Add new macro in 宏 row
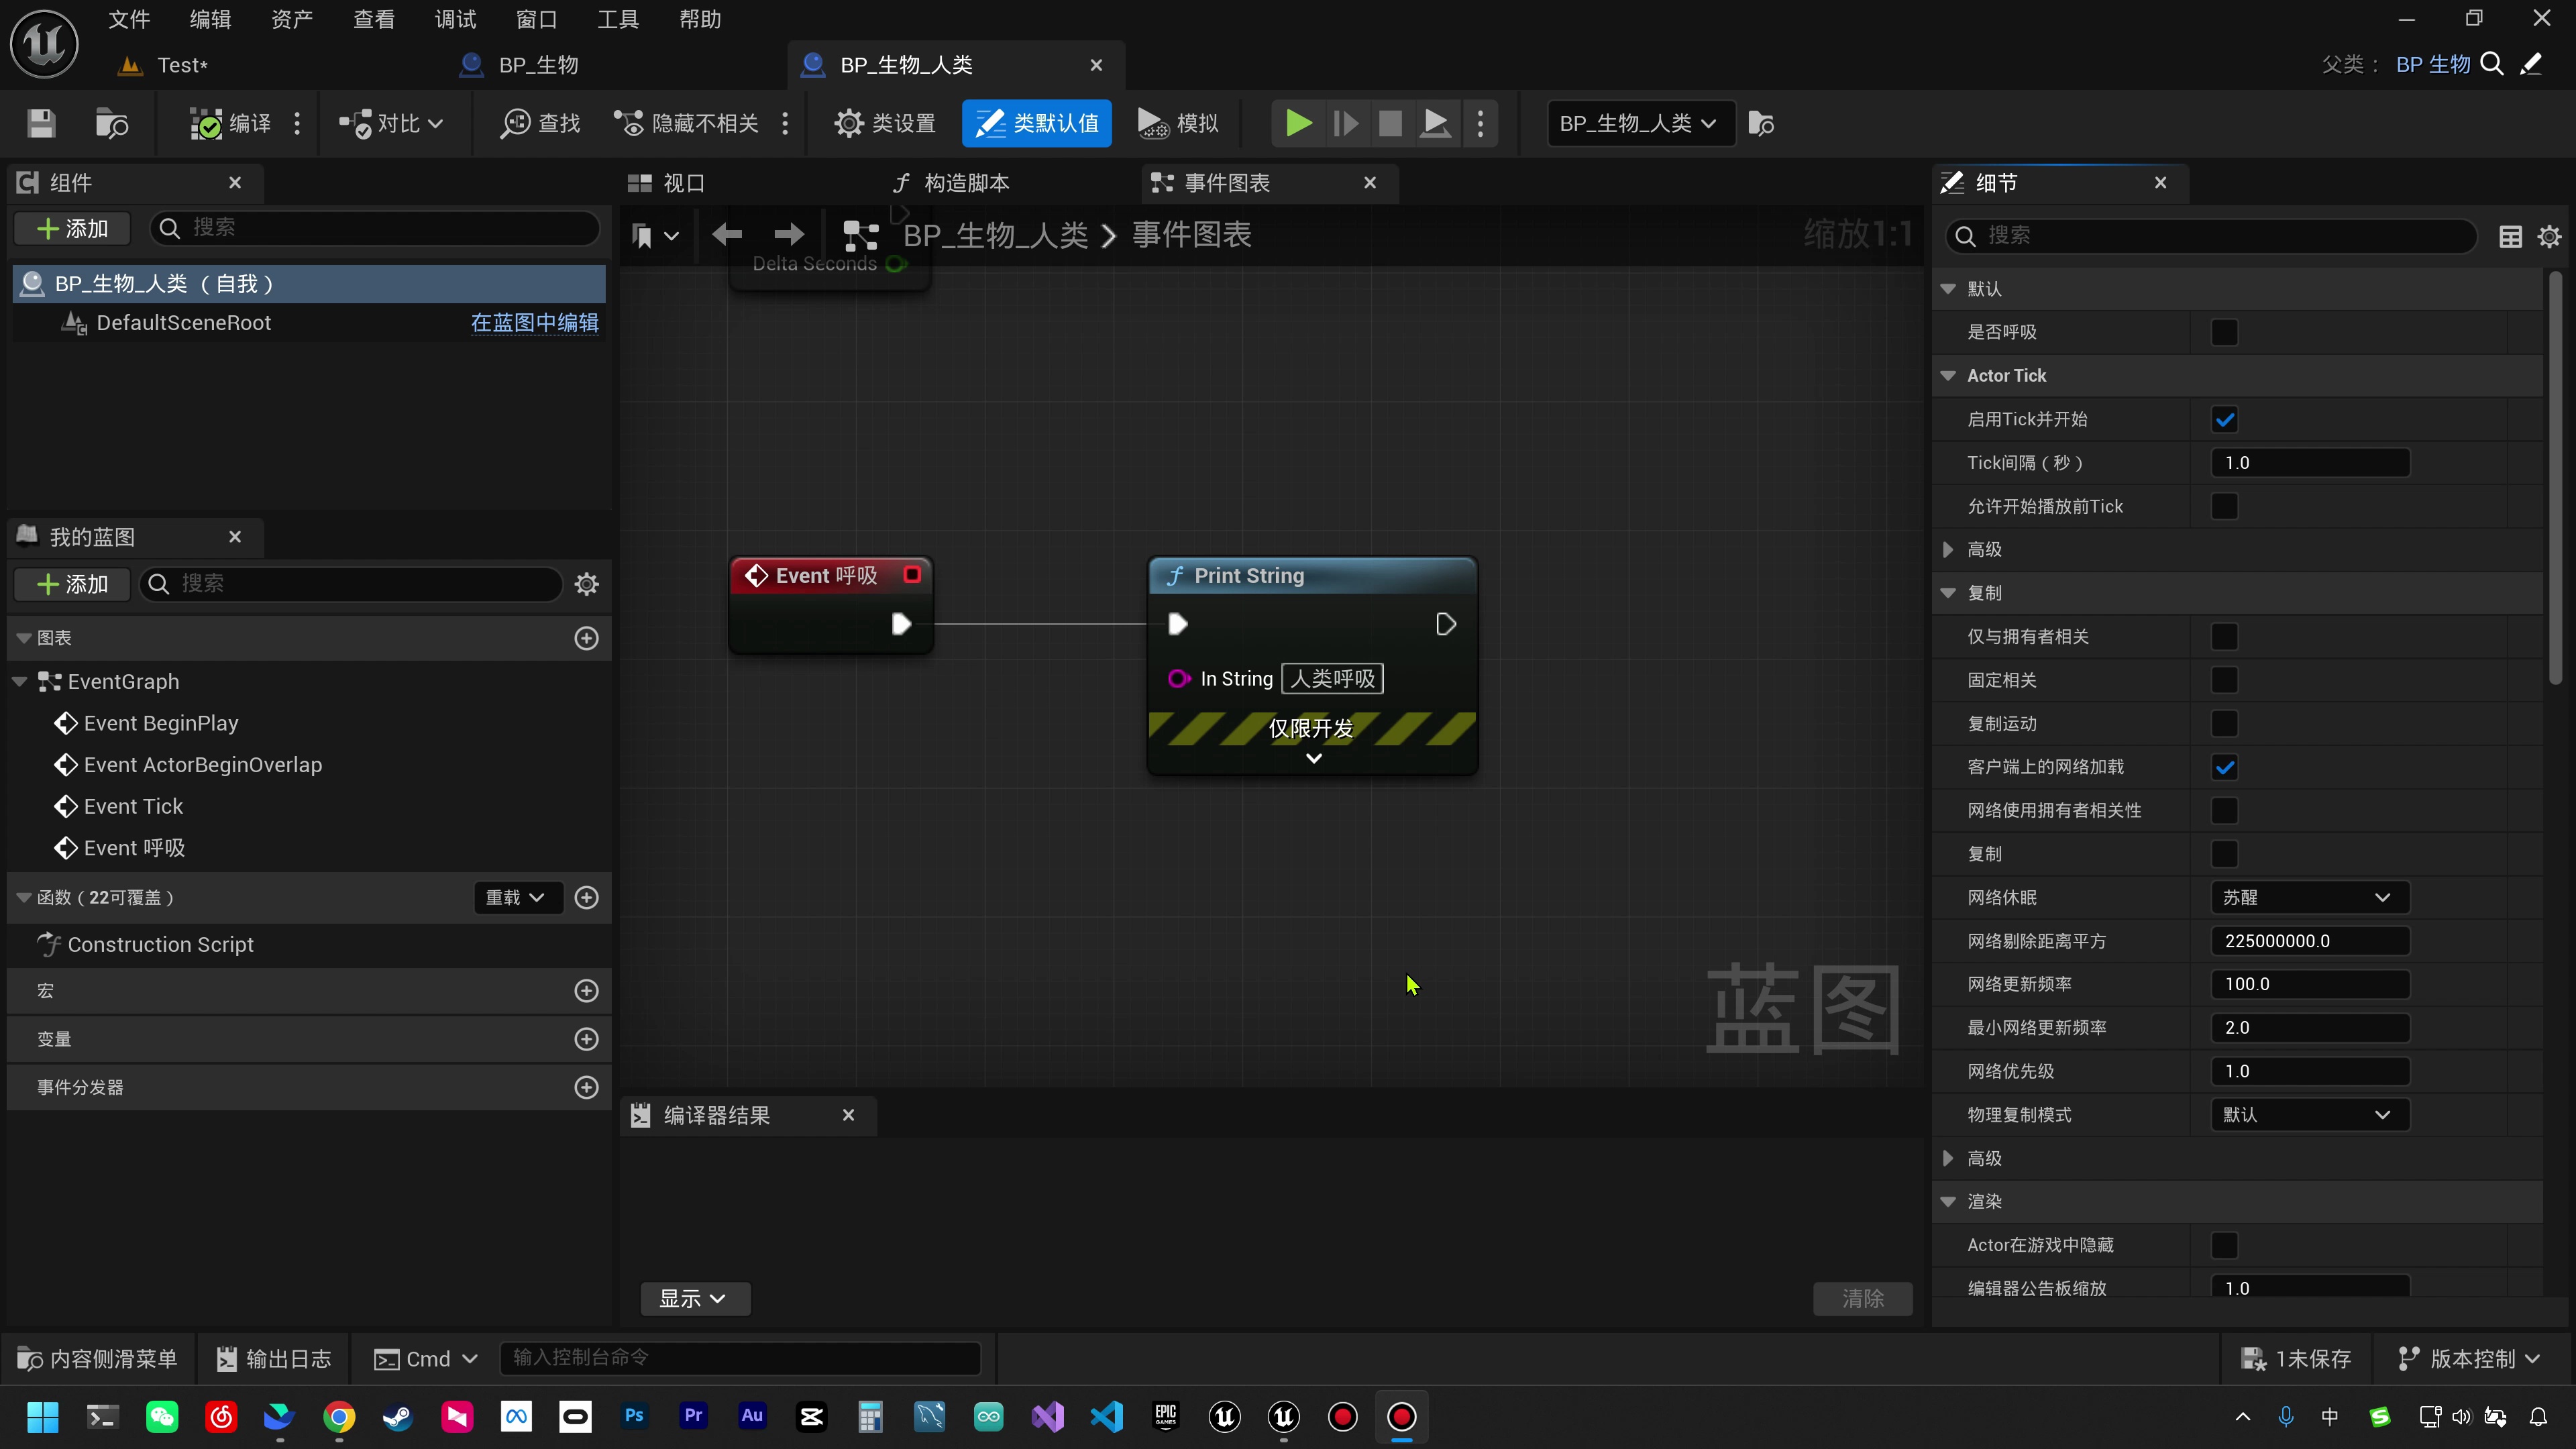Image resolution: width=2576 pixels, height=1449 pixels. tap(587, 990)
